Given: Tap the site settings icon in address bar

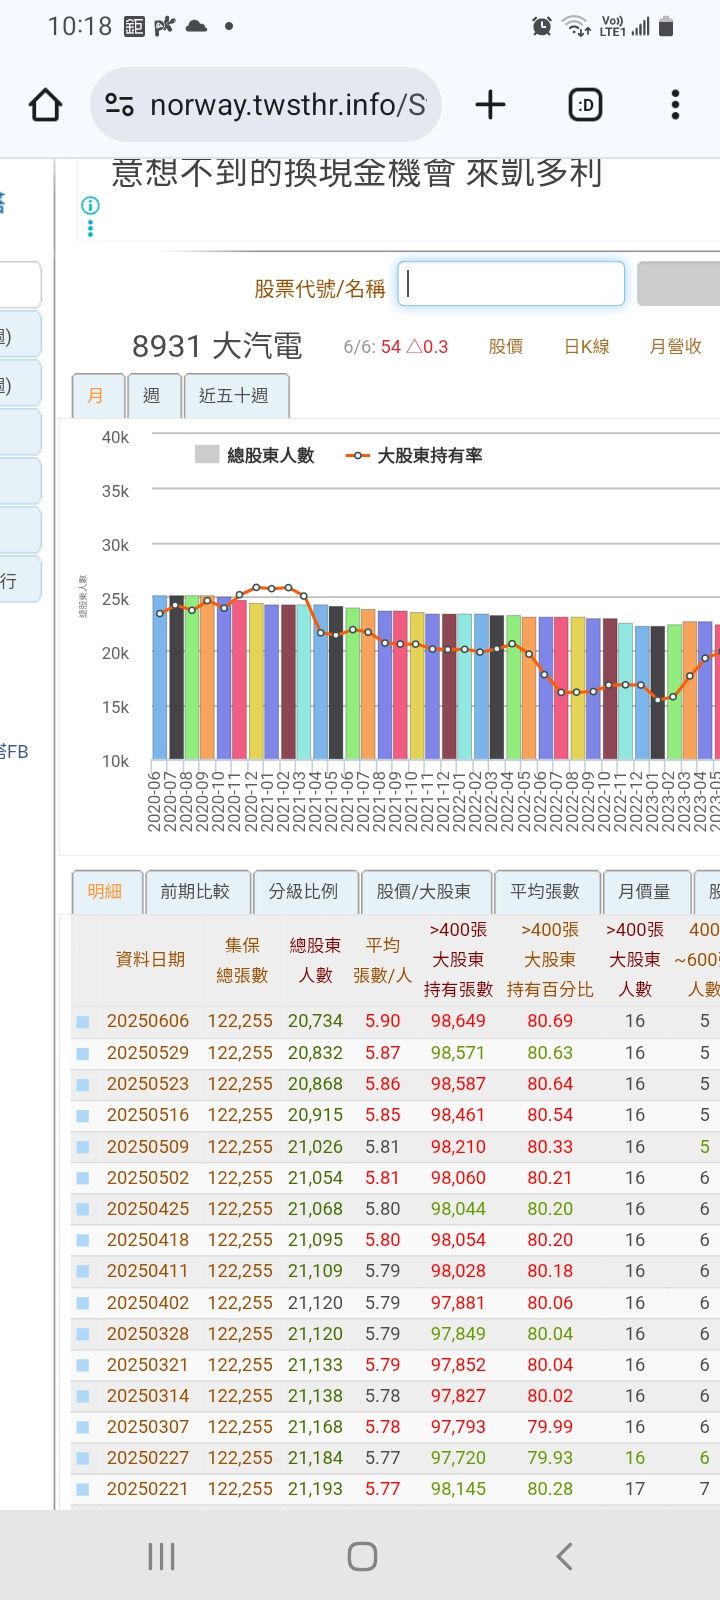Looking at the screenshot, I should tap(120, 105).
